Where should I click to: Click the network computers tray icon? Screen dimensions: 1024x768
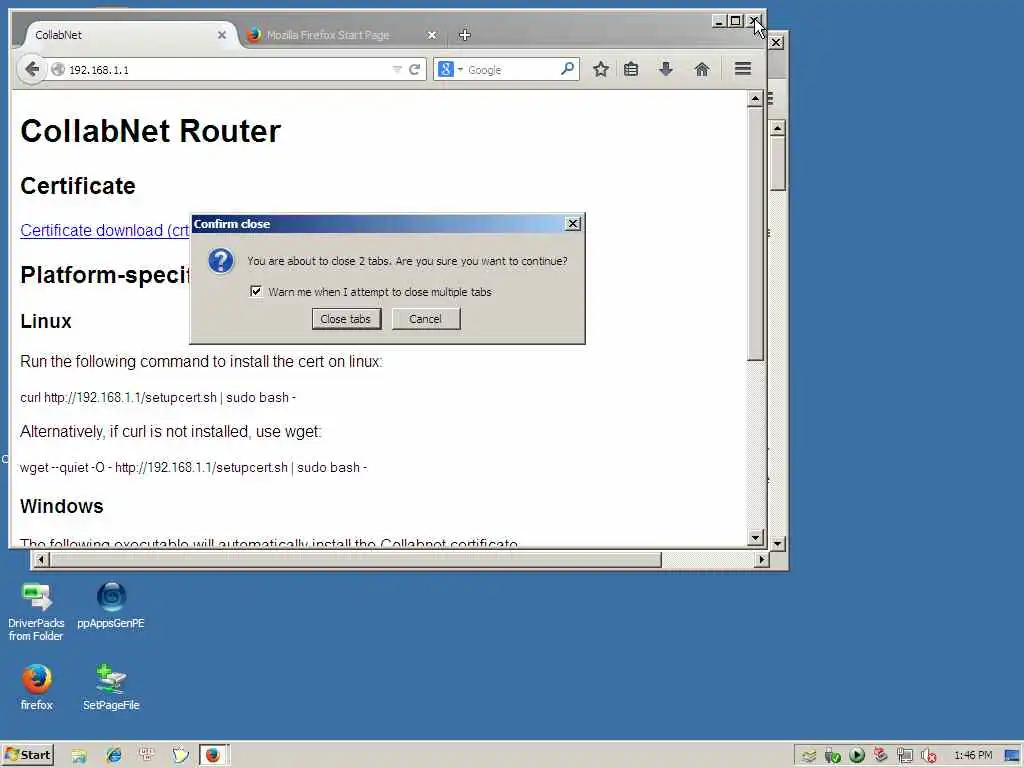point(904,756)
